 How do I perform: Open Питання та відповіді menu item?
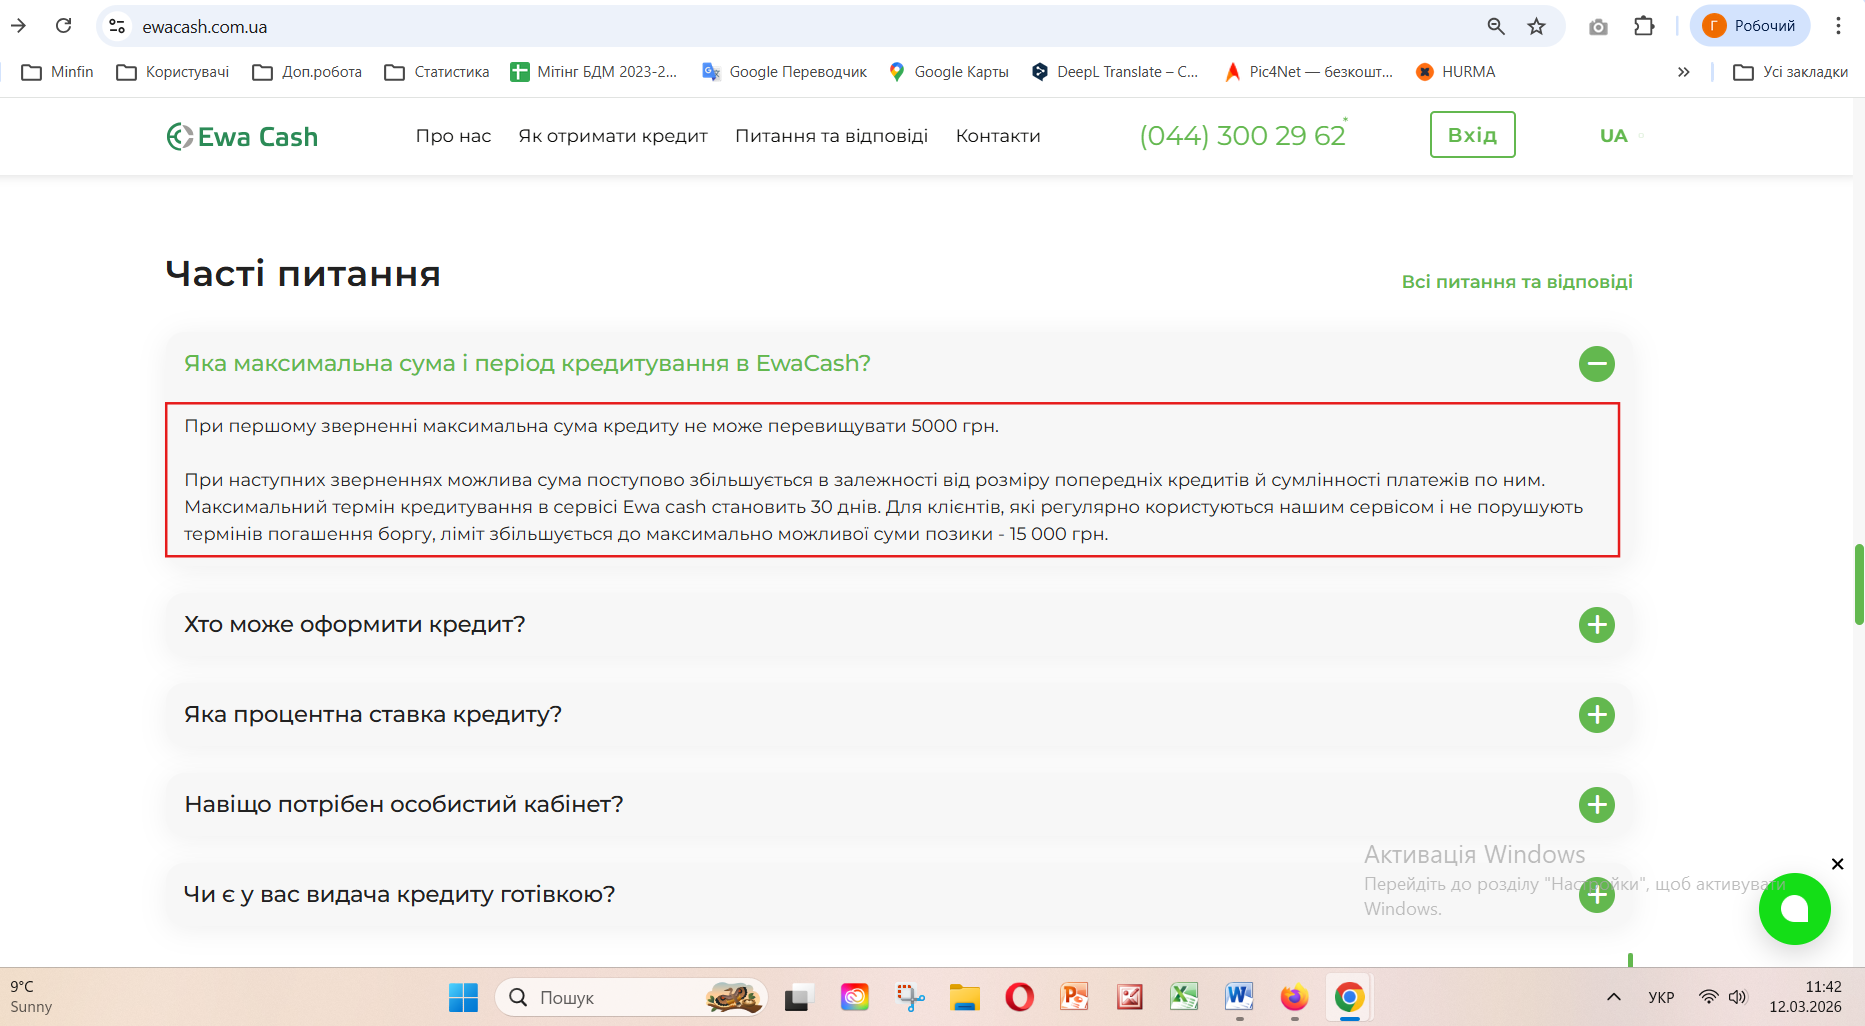831,136
